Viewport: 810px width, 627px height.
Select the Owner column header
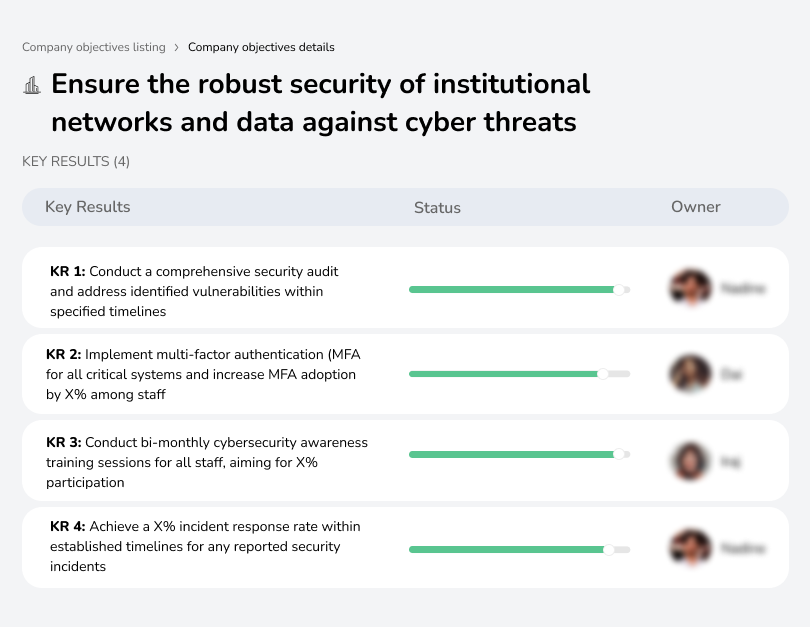696,207
